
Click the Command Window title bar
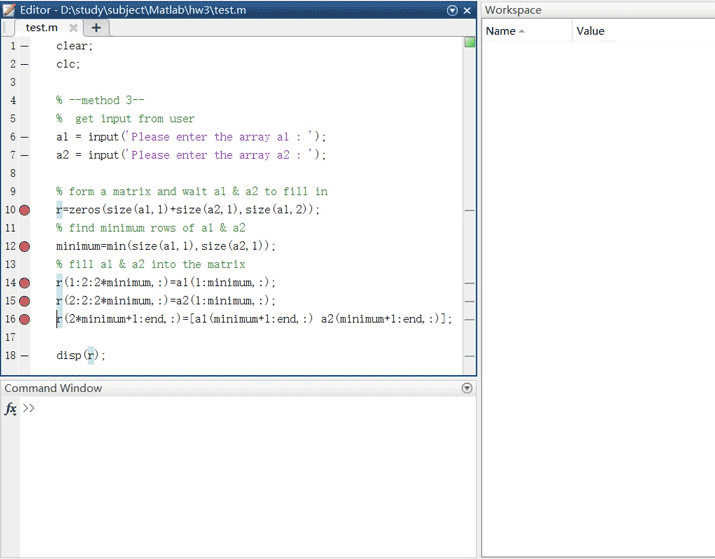[x=238, y=388]
